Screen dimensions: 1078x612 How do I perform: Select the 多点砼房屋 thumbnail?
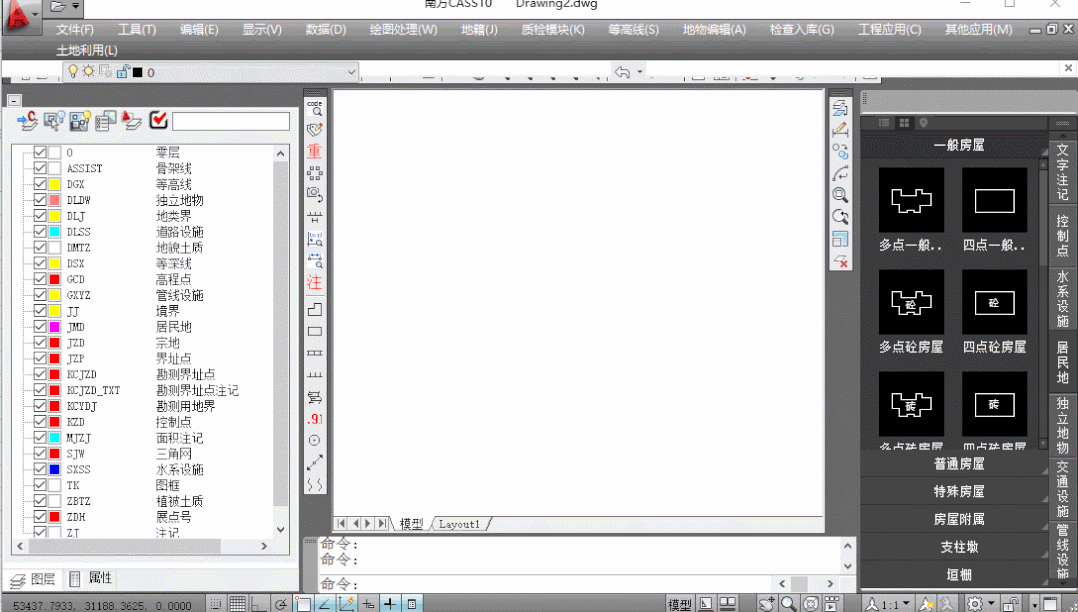click(x=911, y=302)
